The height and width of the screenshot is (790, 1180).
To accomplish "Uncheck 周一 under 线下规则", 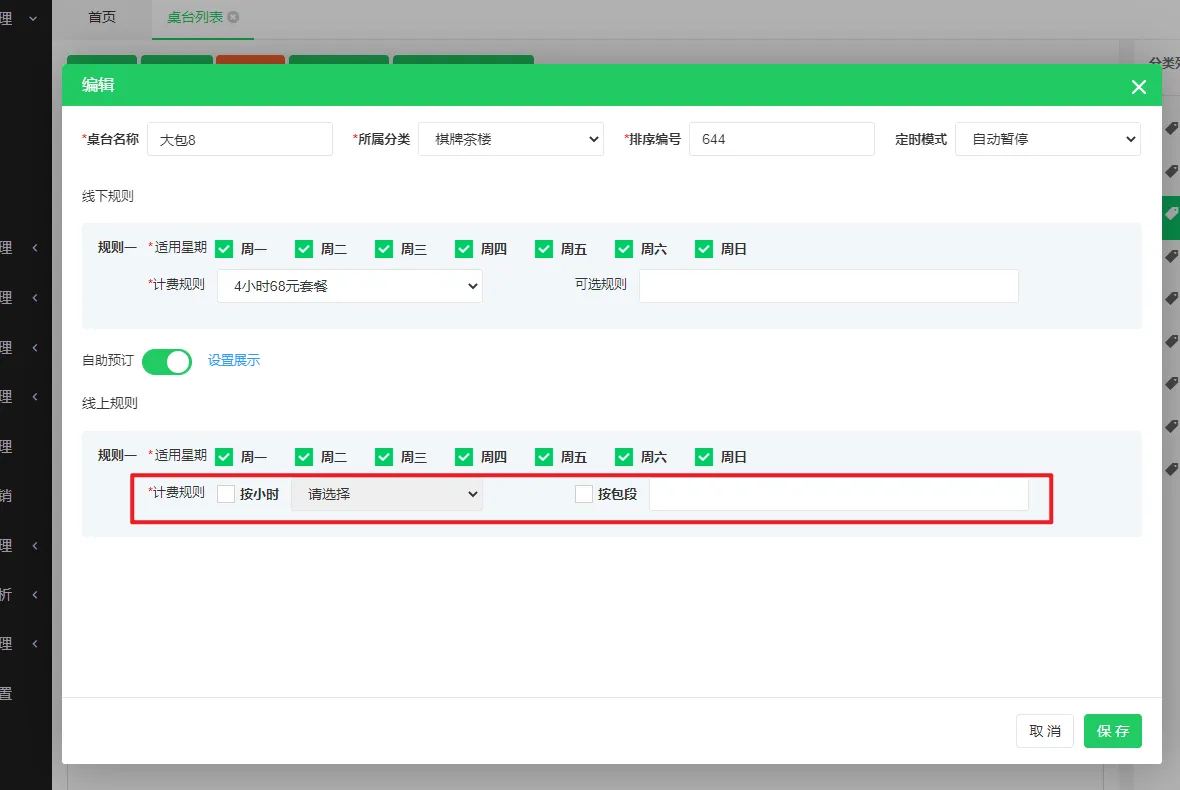I will [x=224, y=249].
